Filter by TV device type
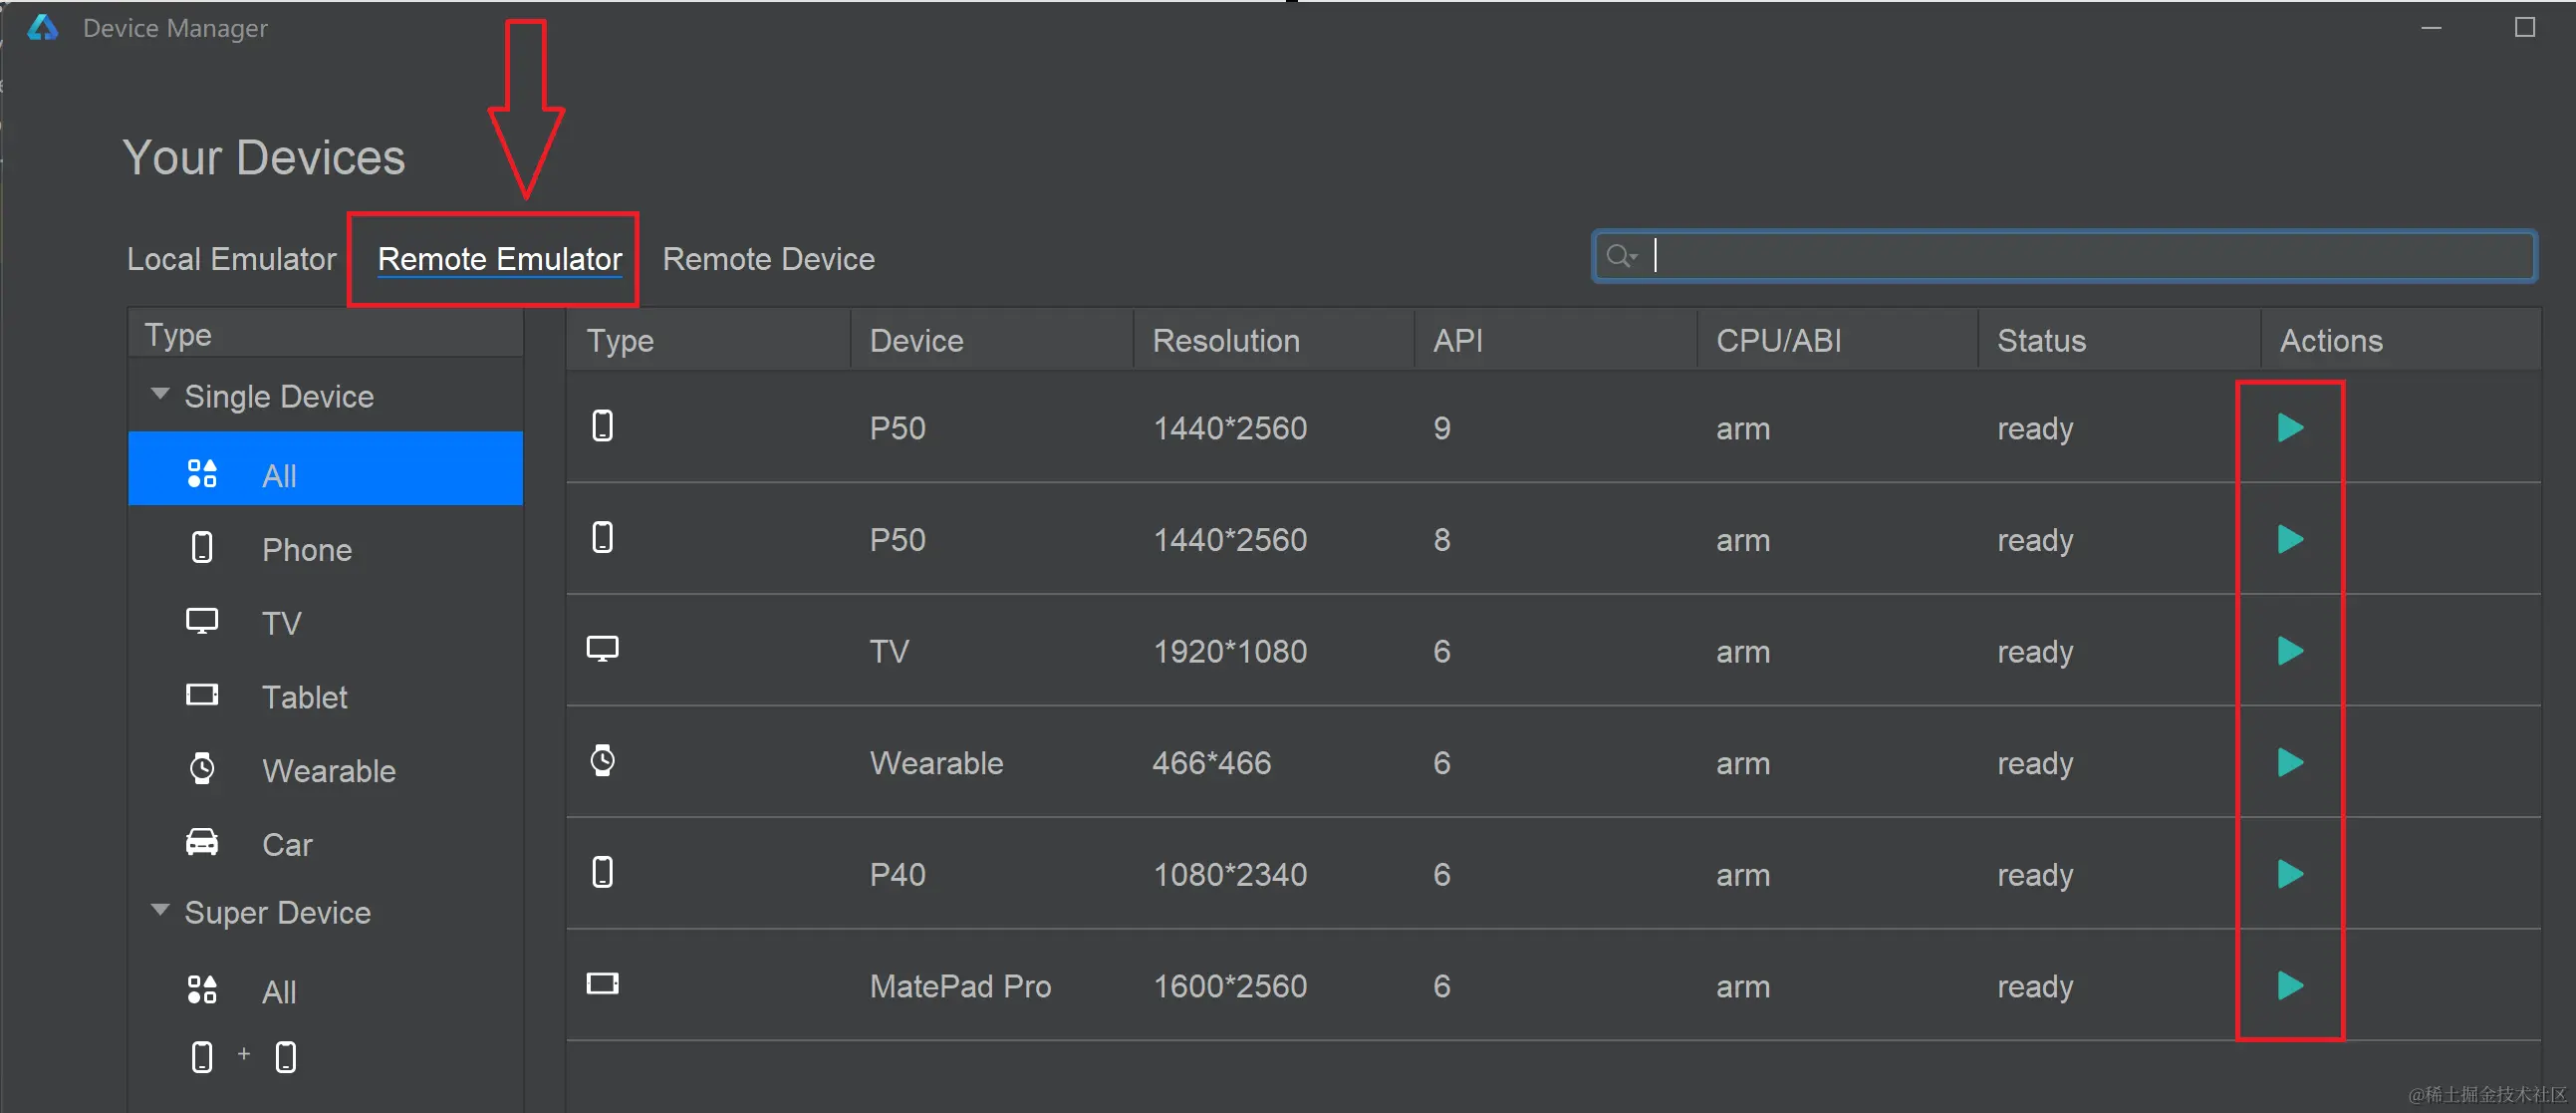 (x=281, y=623)
